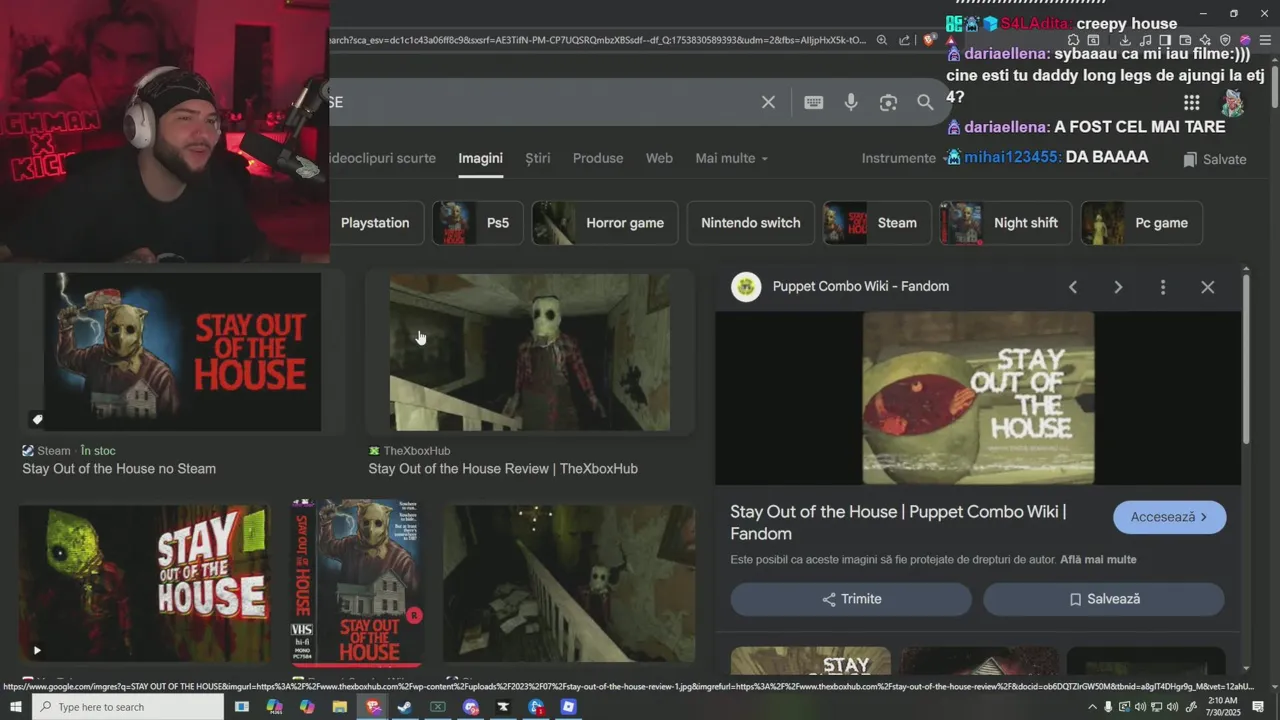This screenshot has height=720, width=1280.
Task: Filter images by Pc game chip
Action: 1141,223
